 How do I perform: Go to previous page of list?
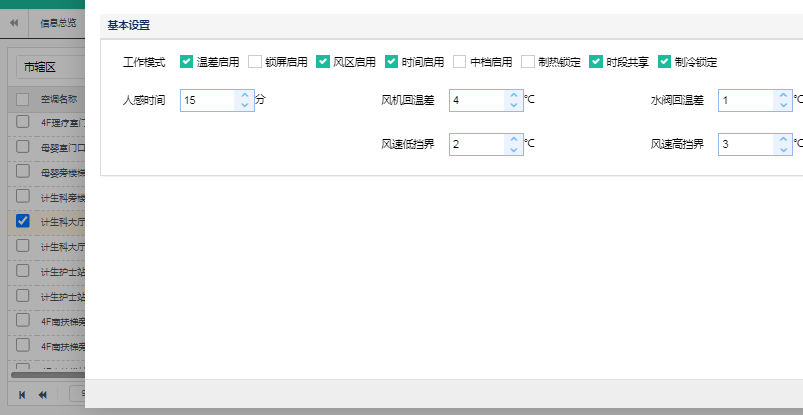(x=43, y=395)
